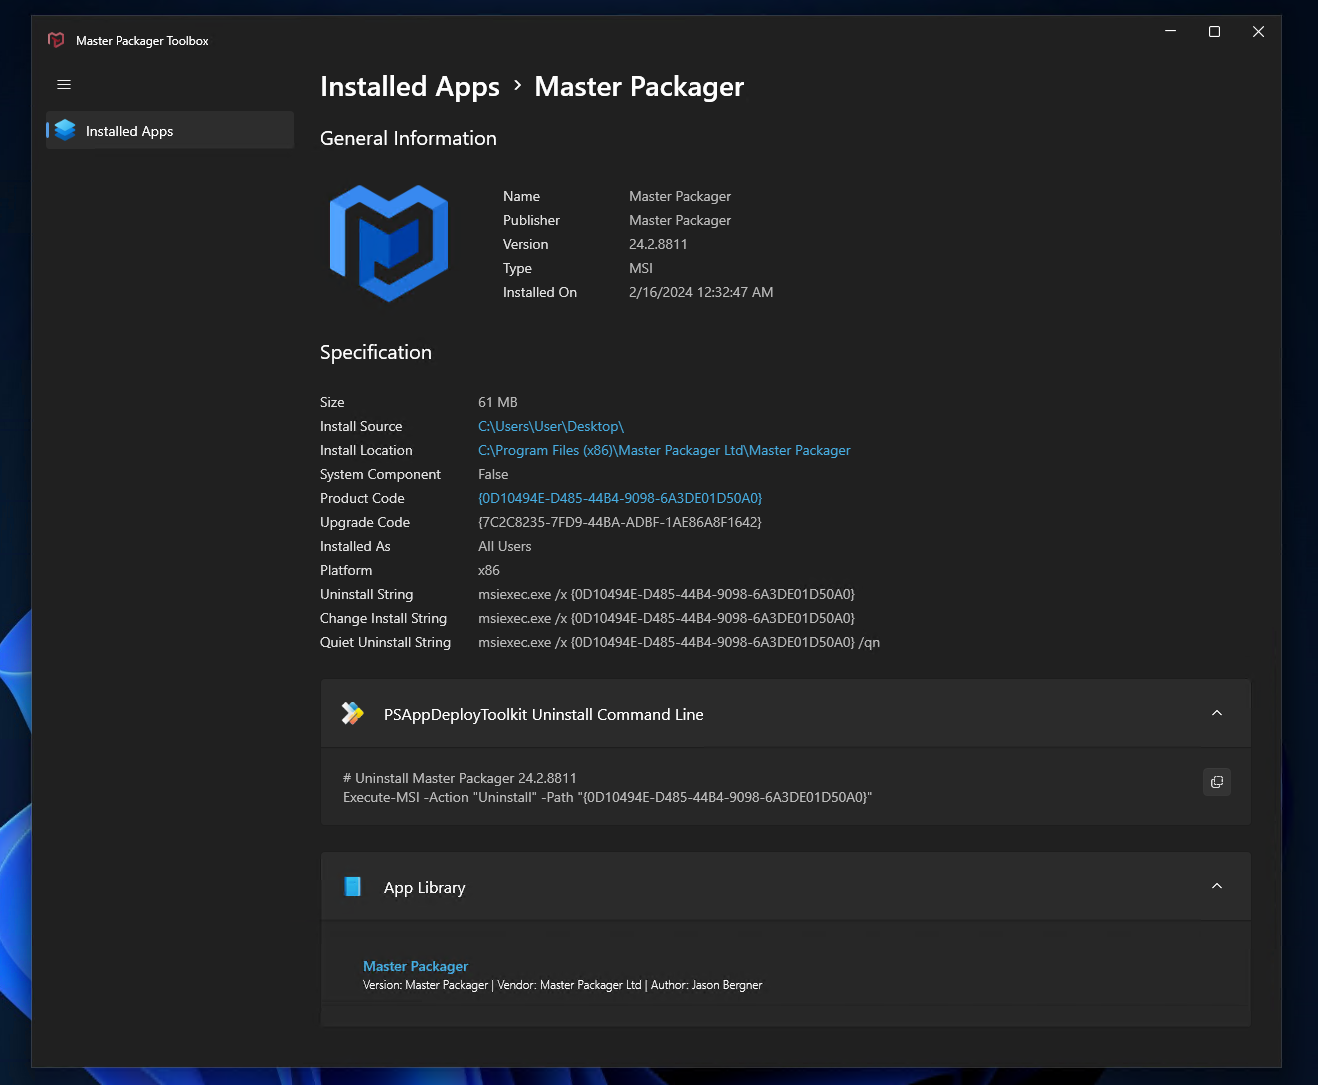1318x1085 pixels.
Task: Click the App Library header text
Action: point(425,887)
